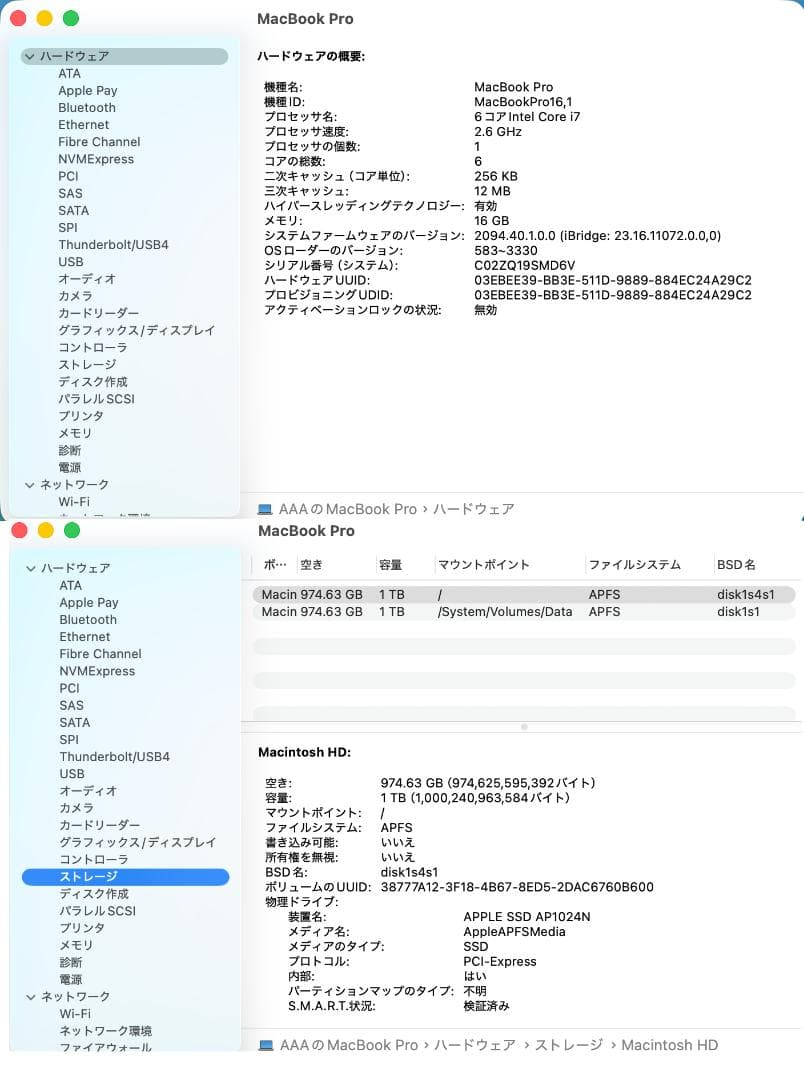Collapse the ハードウェア section in the top sidebar
The width and height of the screenshot is (804, 1080).
tap(29, 57)
